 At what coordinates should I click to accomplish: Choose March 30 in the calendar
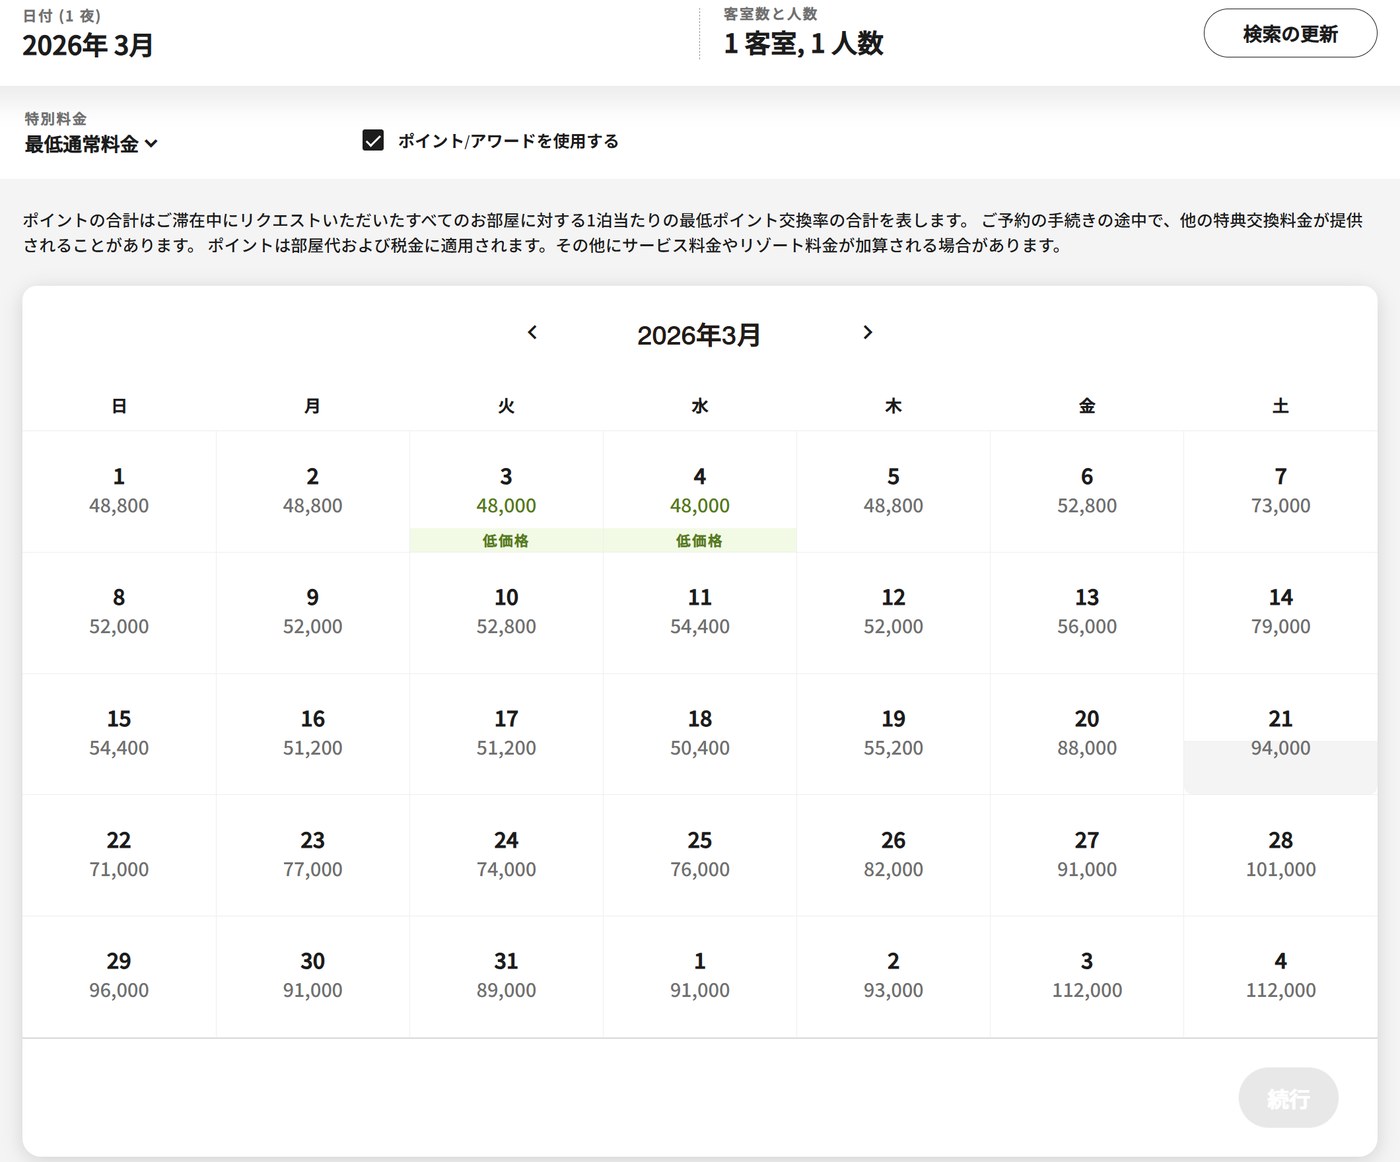(313, 976)
